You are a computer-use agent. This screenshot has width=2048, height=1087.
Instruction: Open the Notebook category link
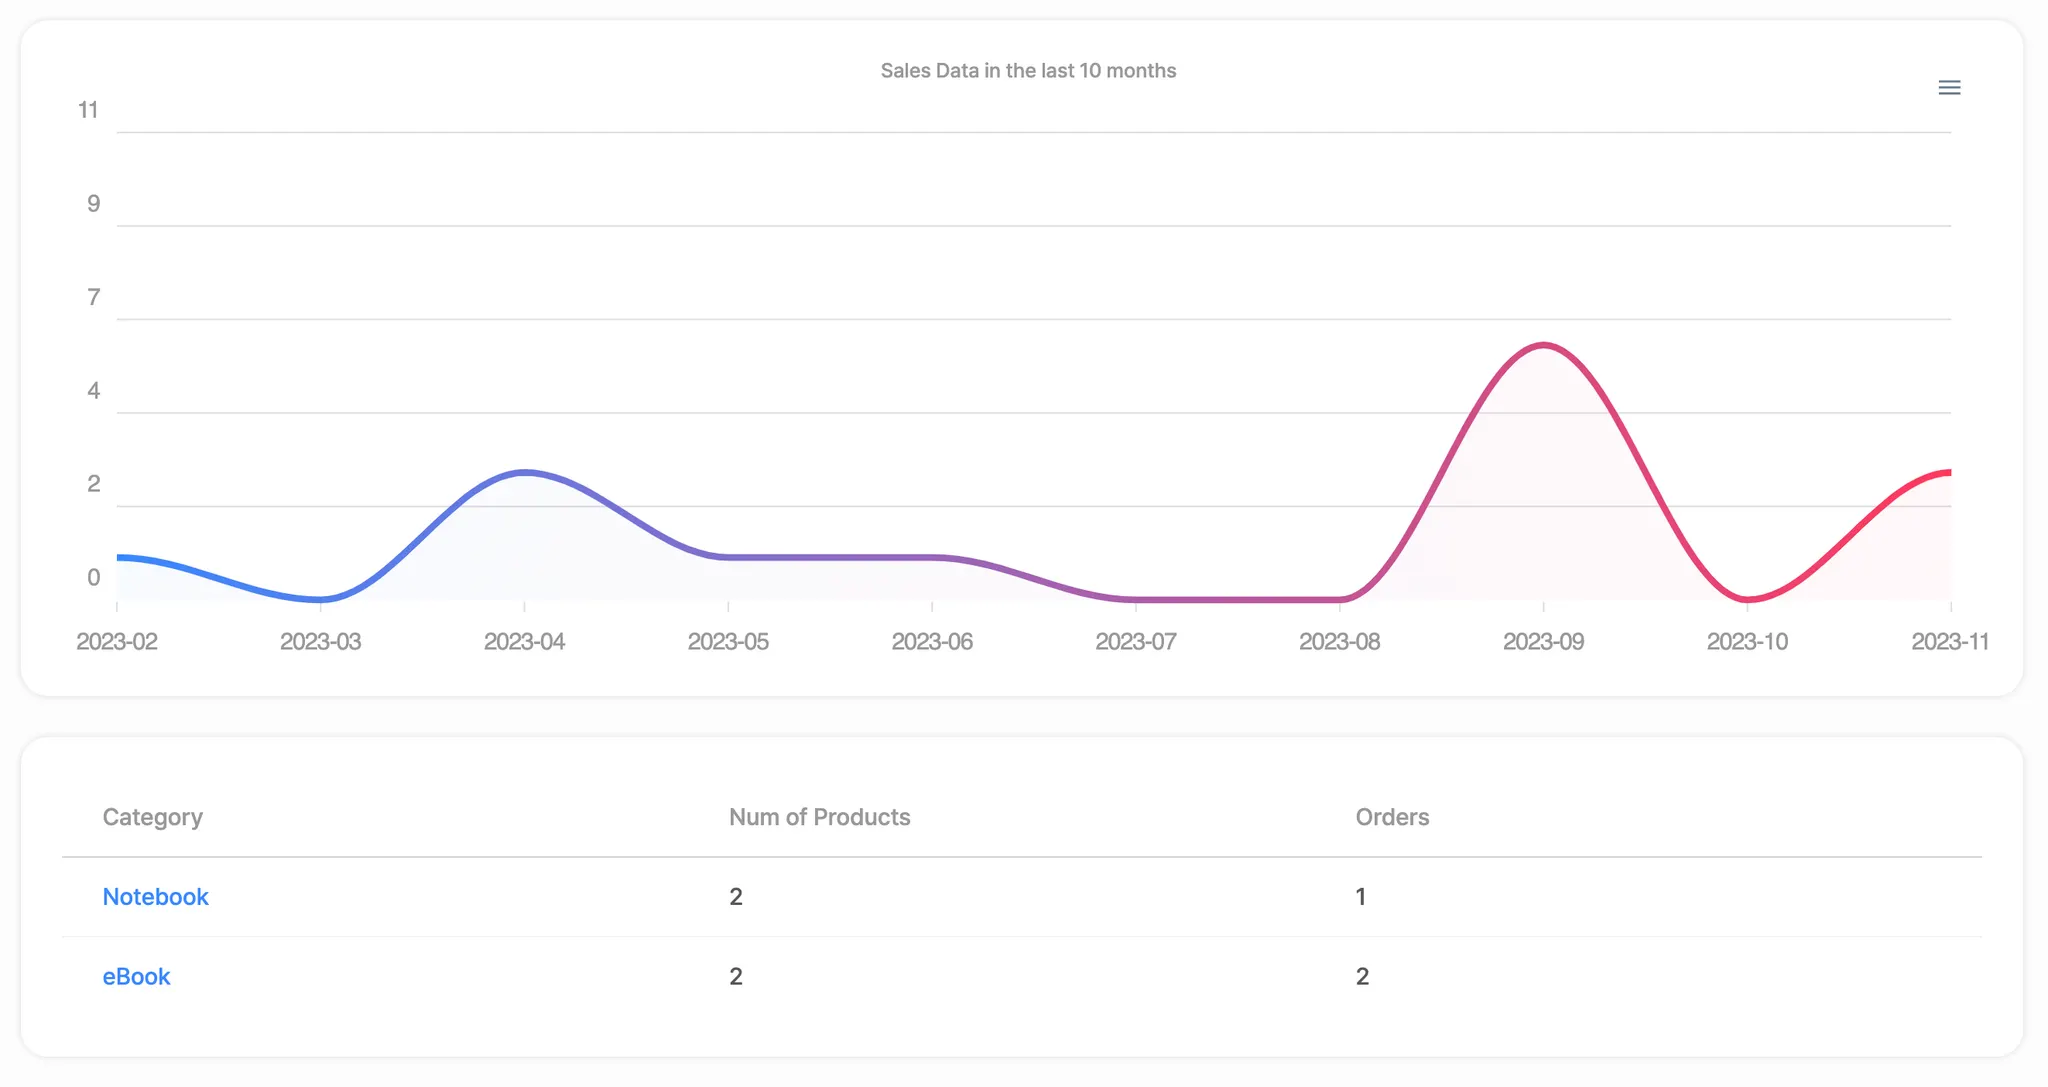click(155, 897)
